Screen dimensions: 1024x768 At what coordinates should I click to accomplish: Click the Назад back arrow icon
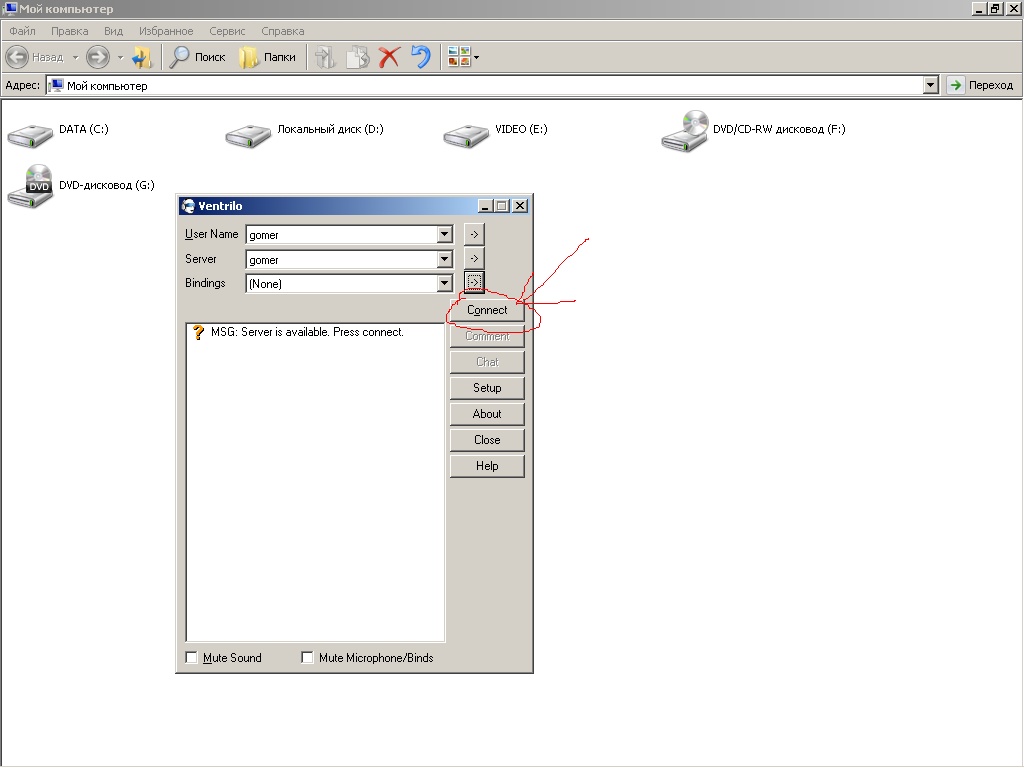(x=17, y=57)
